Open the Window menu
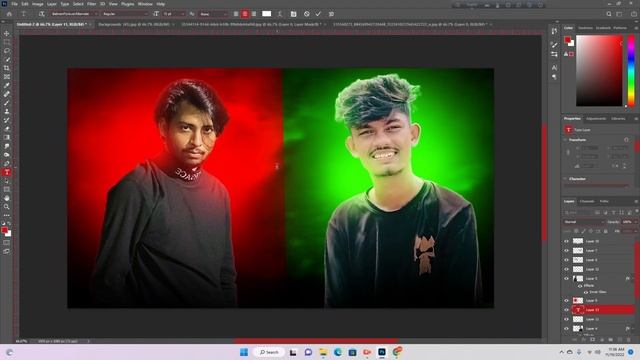This screenshot has width=640, height=360. 145,4
